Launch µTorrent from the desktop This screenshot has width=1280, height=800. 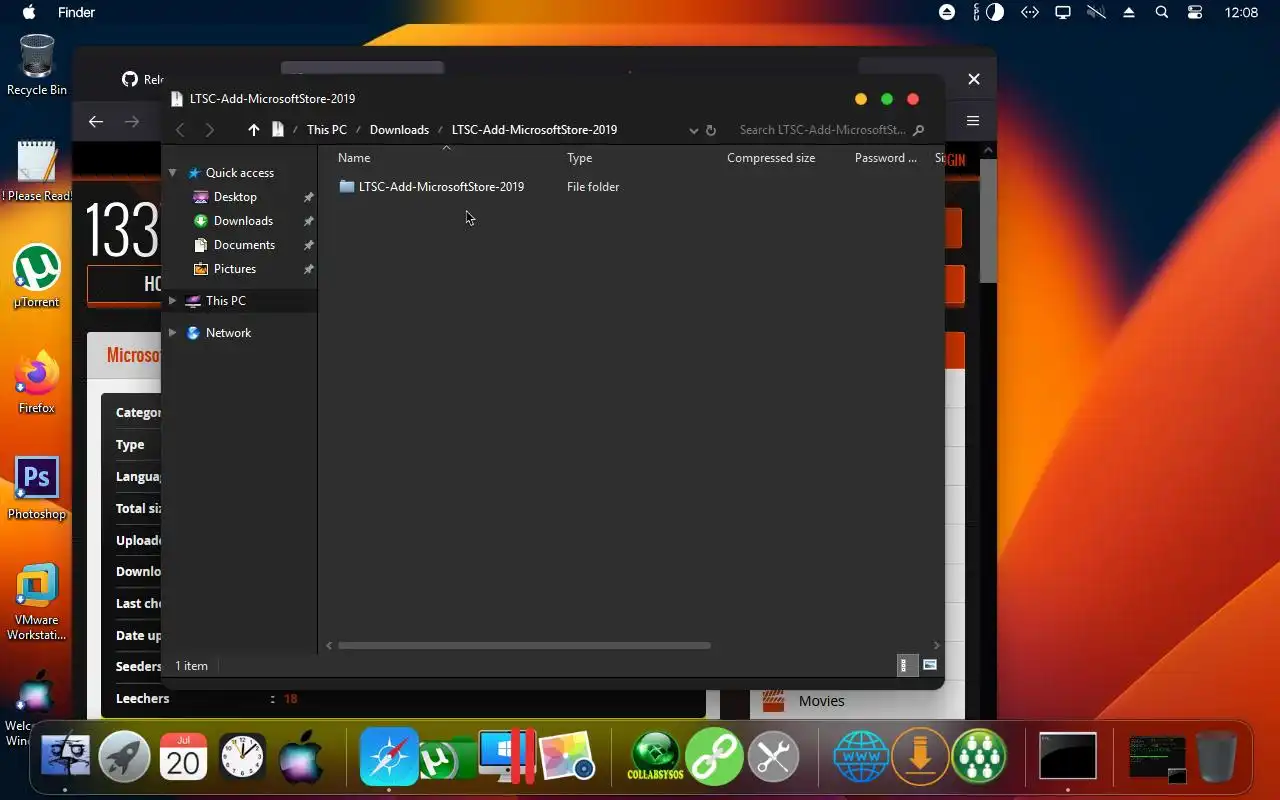37,276
